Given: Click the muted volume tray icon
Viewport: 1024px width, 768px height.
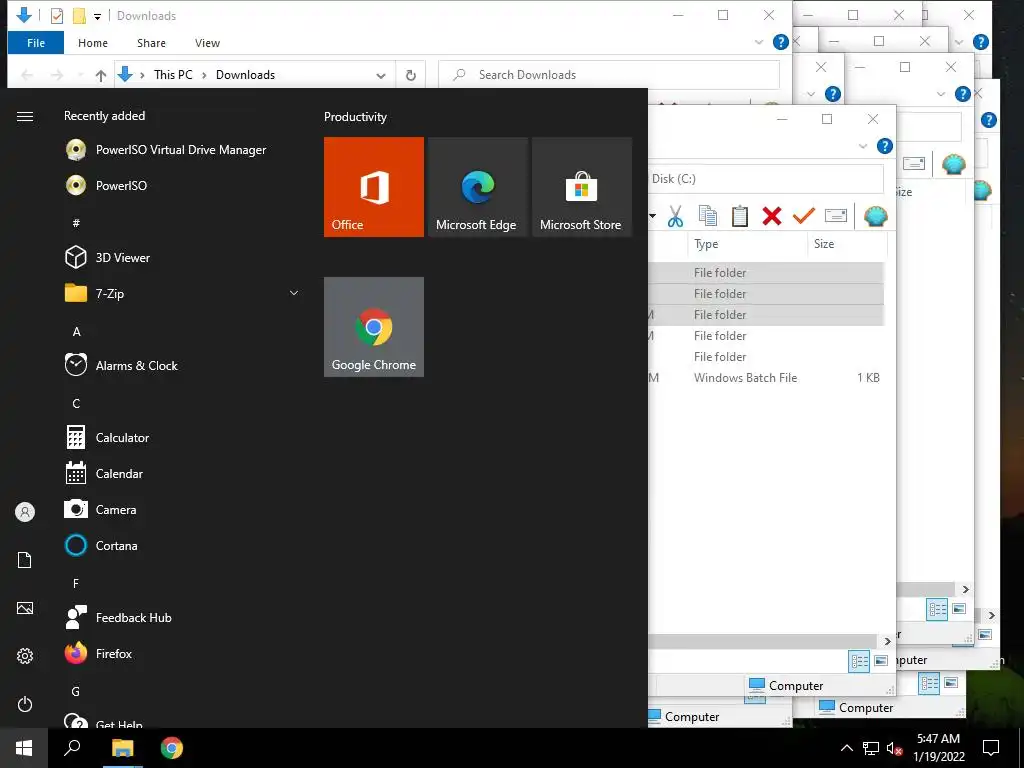Looking at the screenshot, I should pos(894,748).
